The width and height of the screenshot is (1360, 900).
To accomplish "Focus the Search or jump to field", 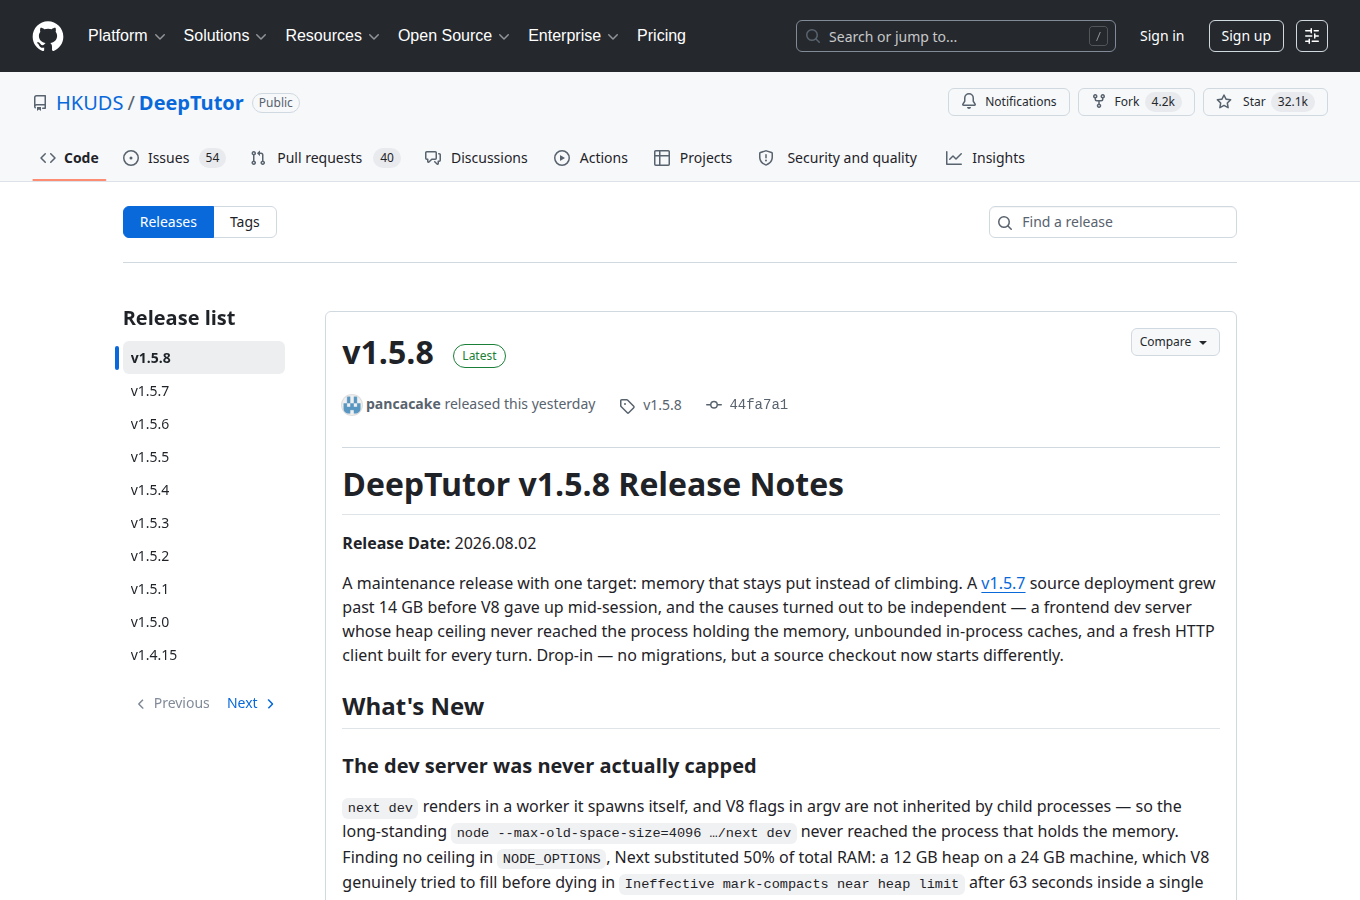I will tap(955, 36).
